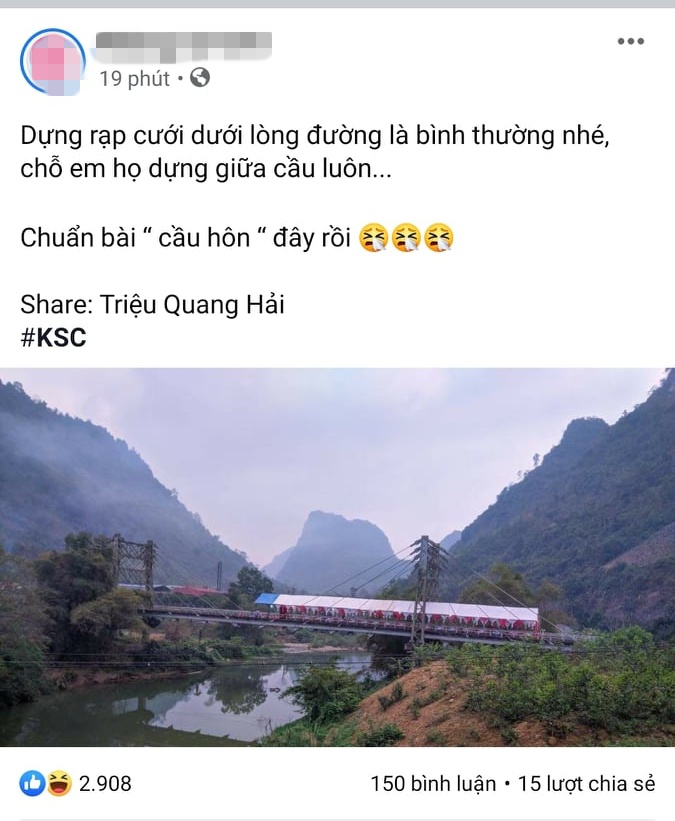675x821 pixels.
Task: Open the #KSC hashtag
Action: click(53, 337)
